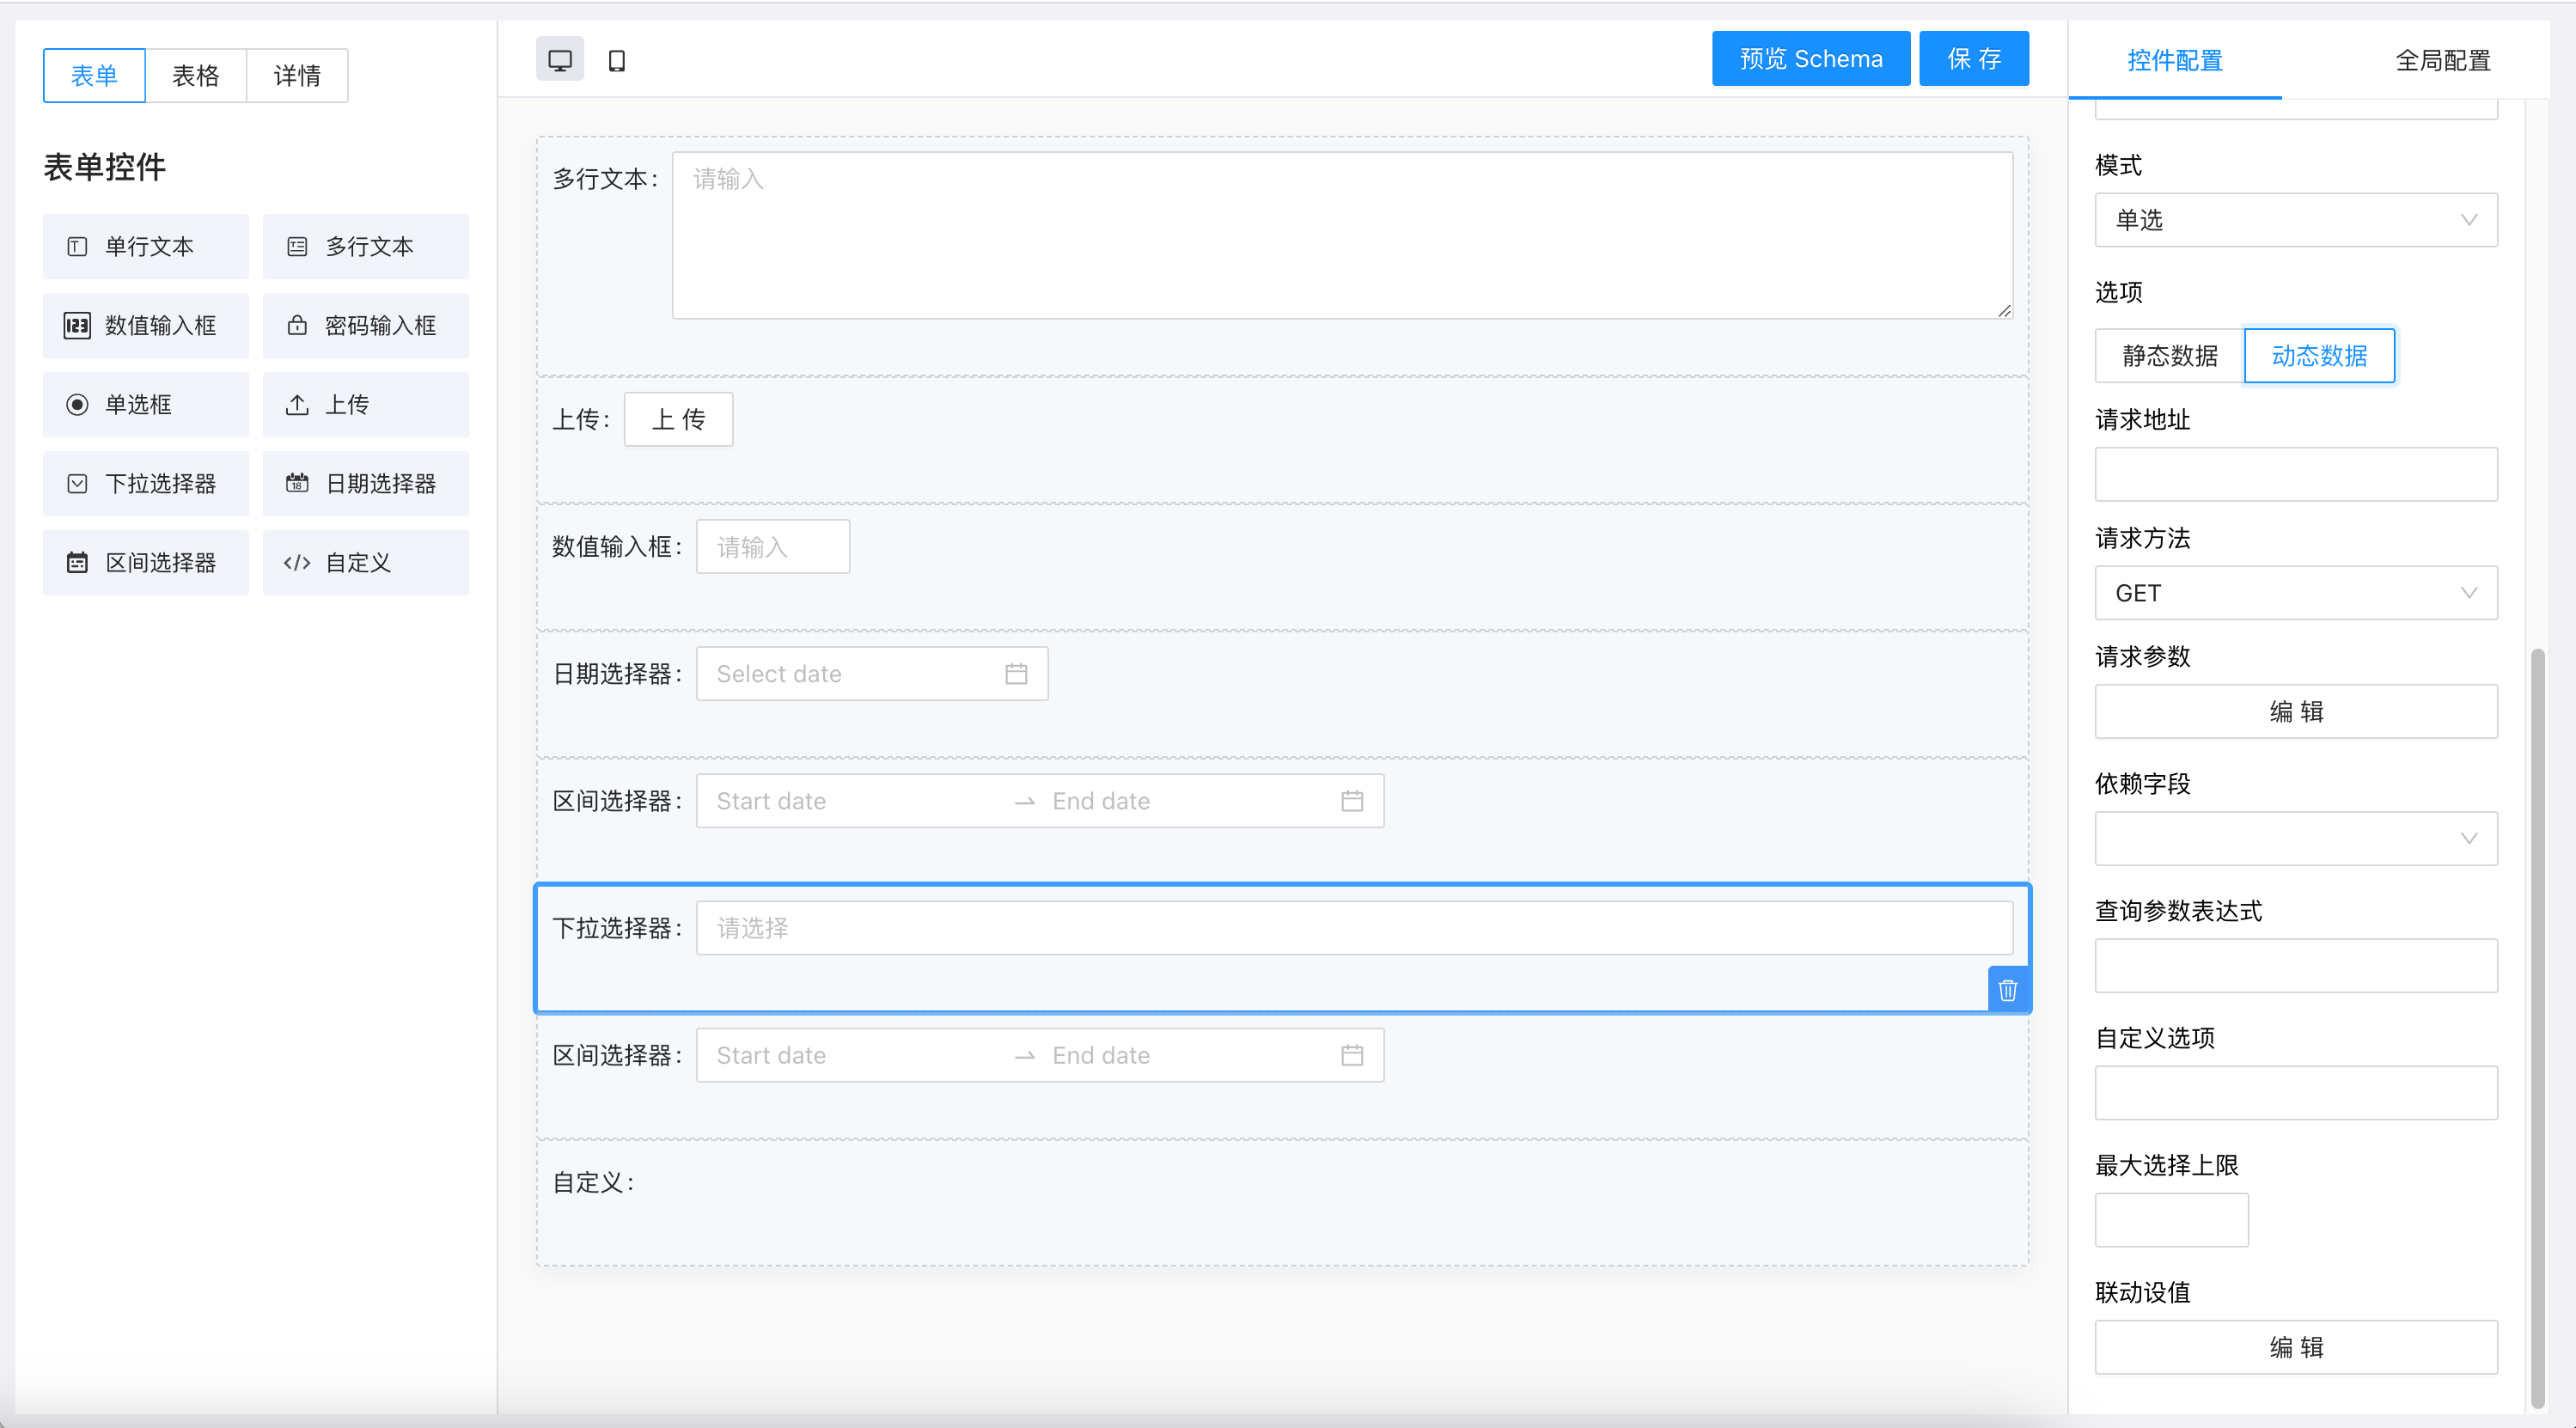Click right panel vertical scrollbar

[2537, 1030]
